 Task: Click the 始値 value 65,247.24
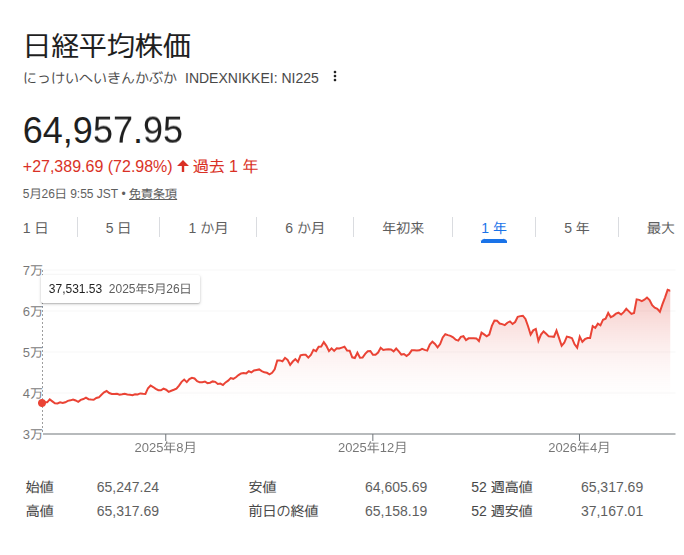[x=128, y=487]
